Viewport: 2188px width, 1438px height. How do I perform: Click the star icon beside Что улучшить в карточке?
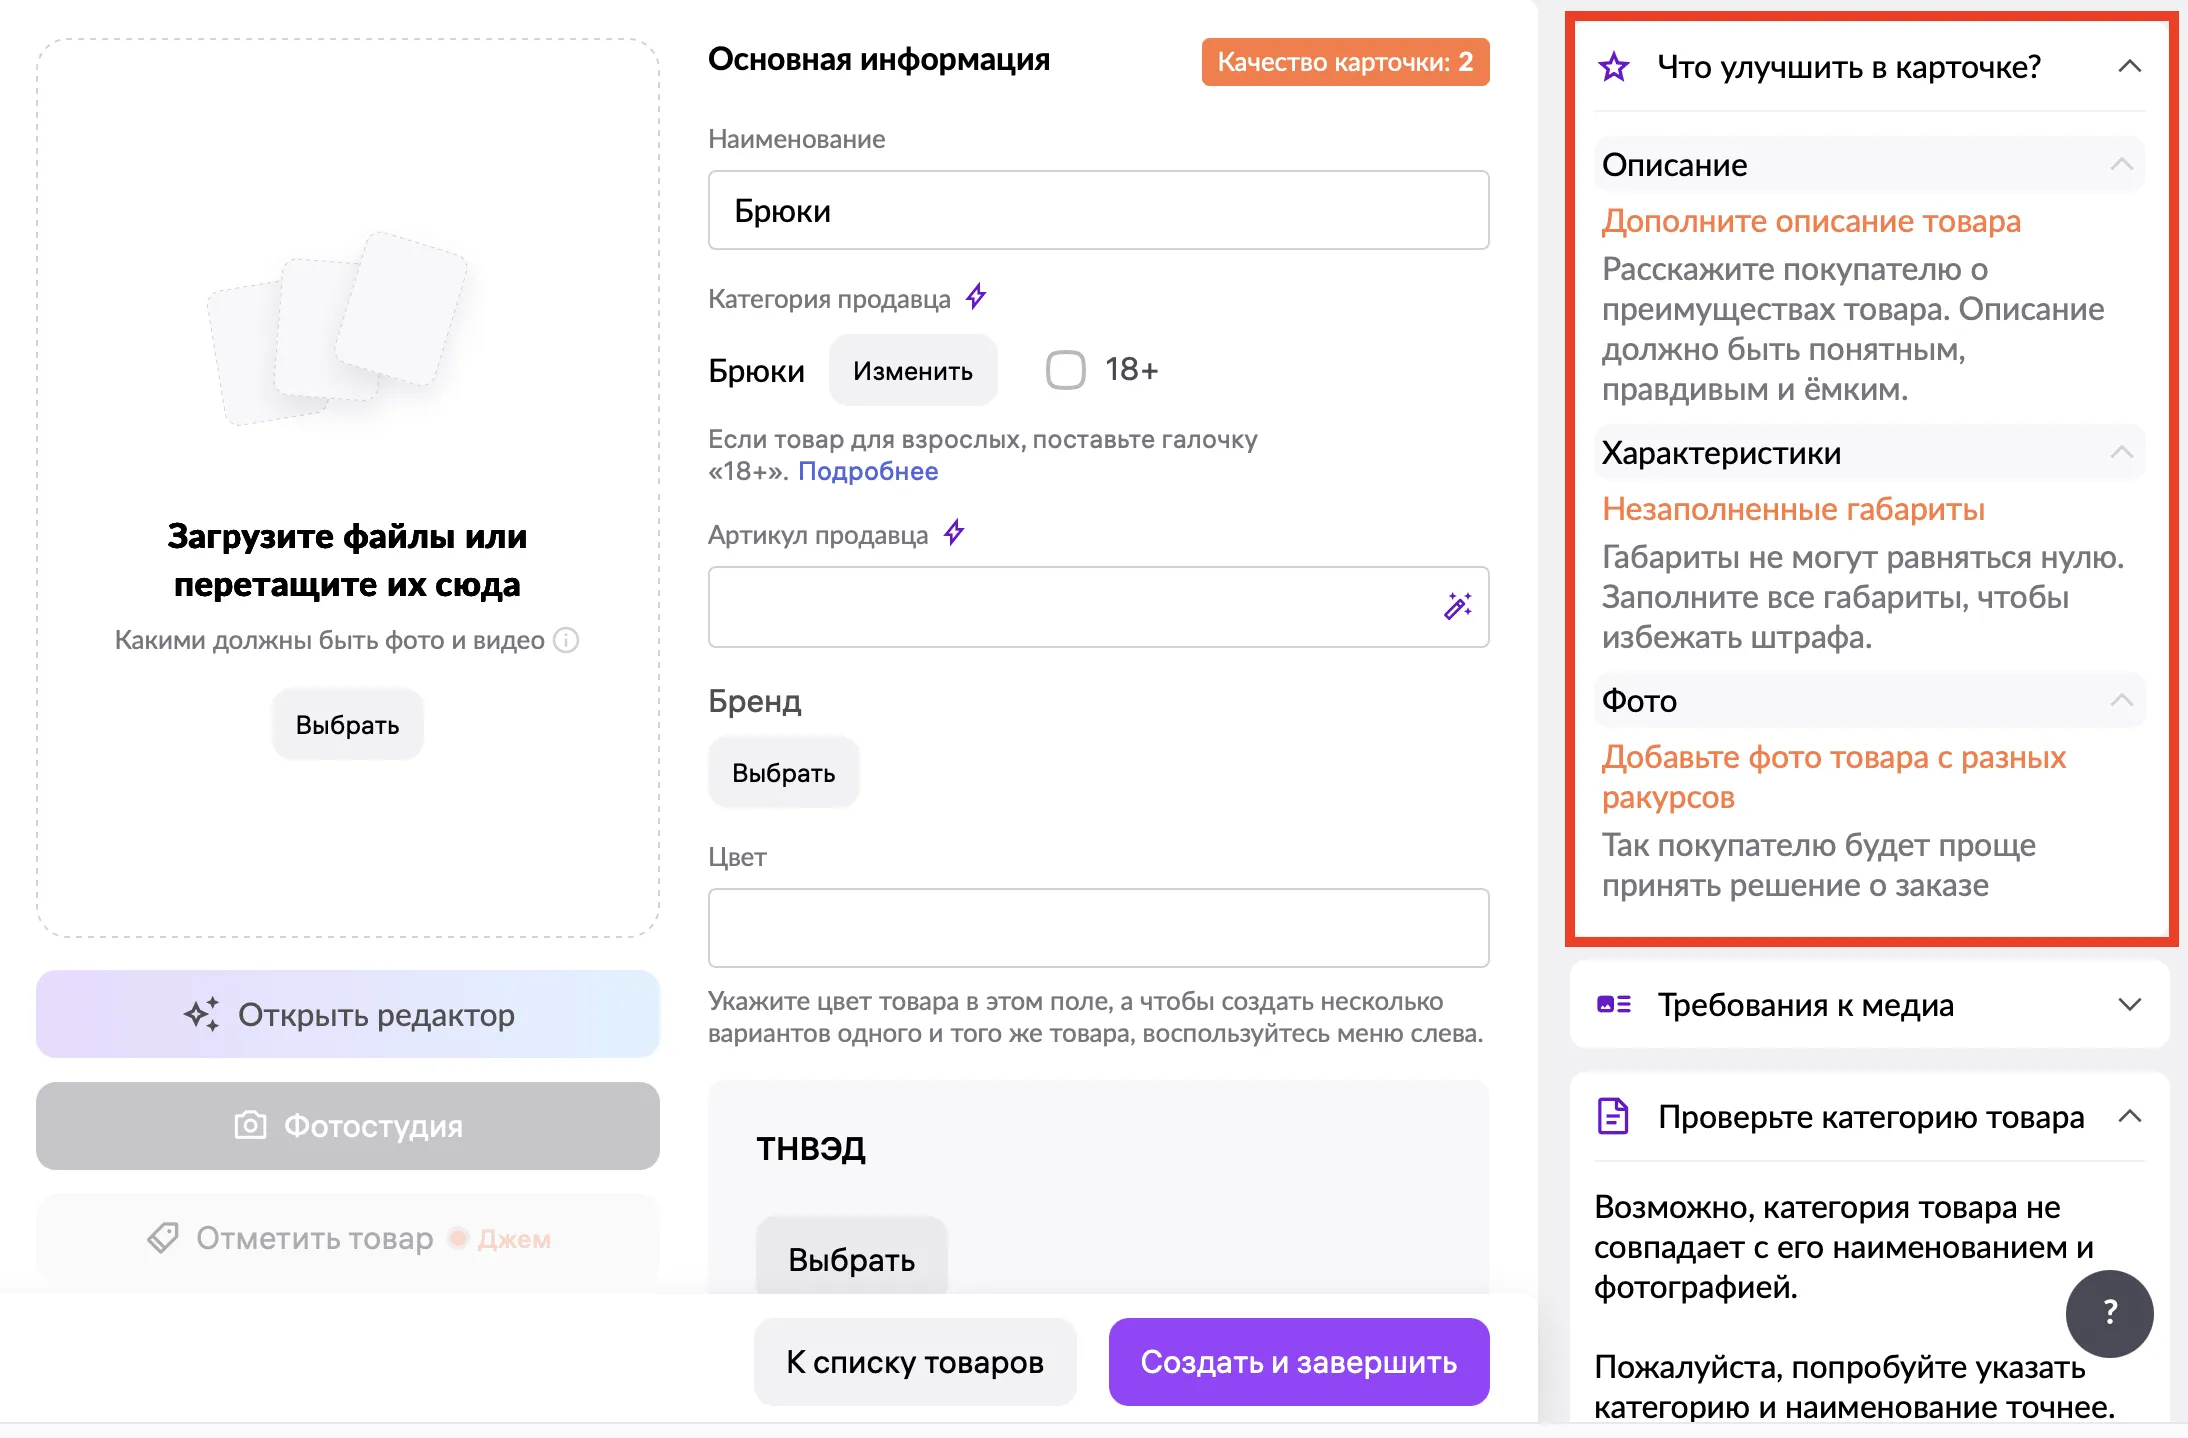[1613, 67]
